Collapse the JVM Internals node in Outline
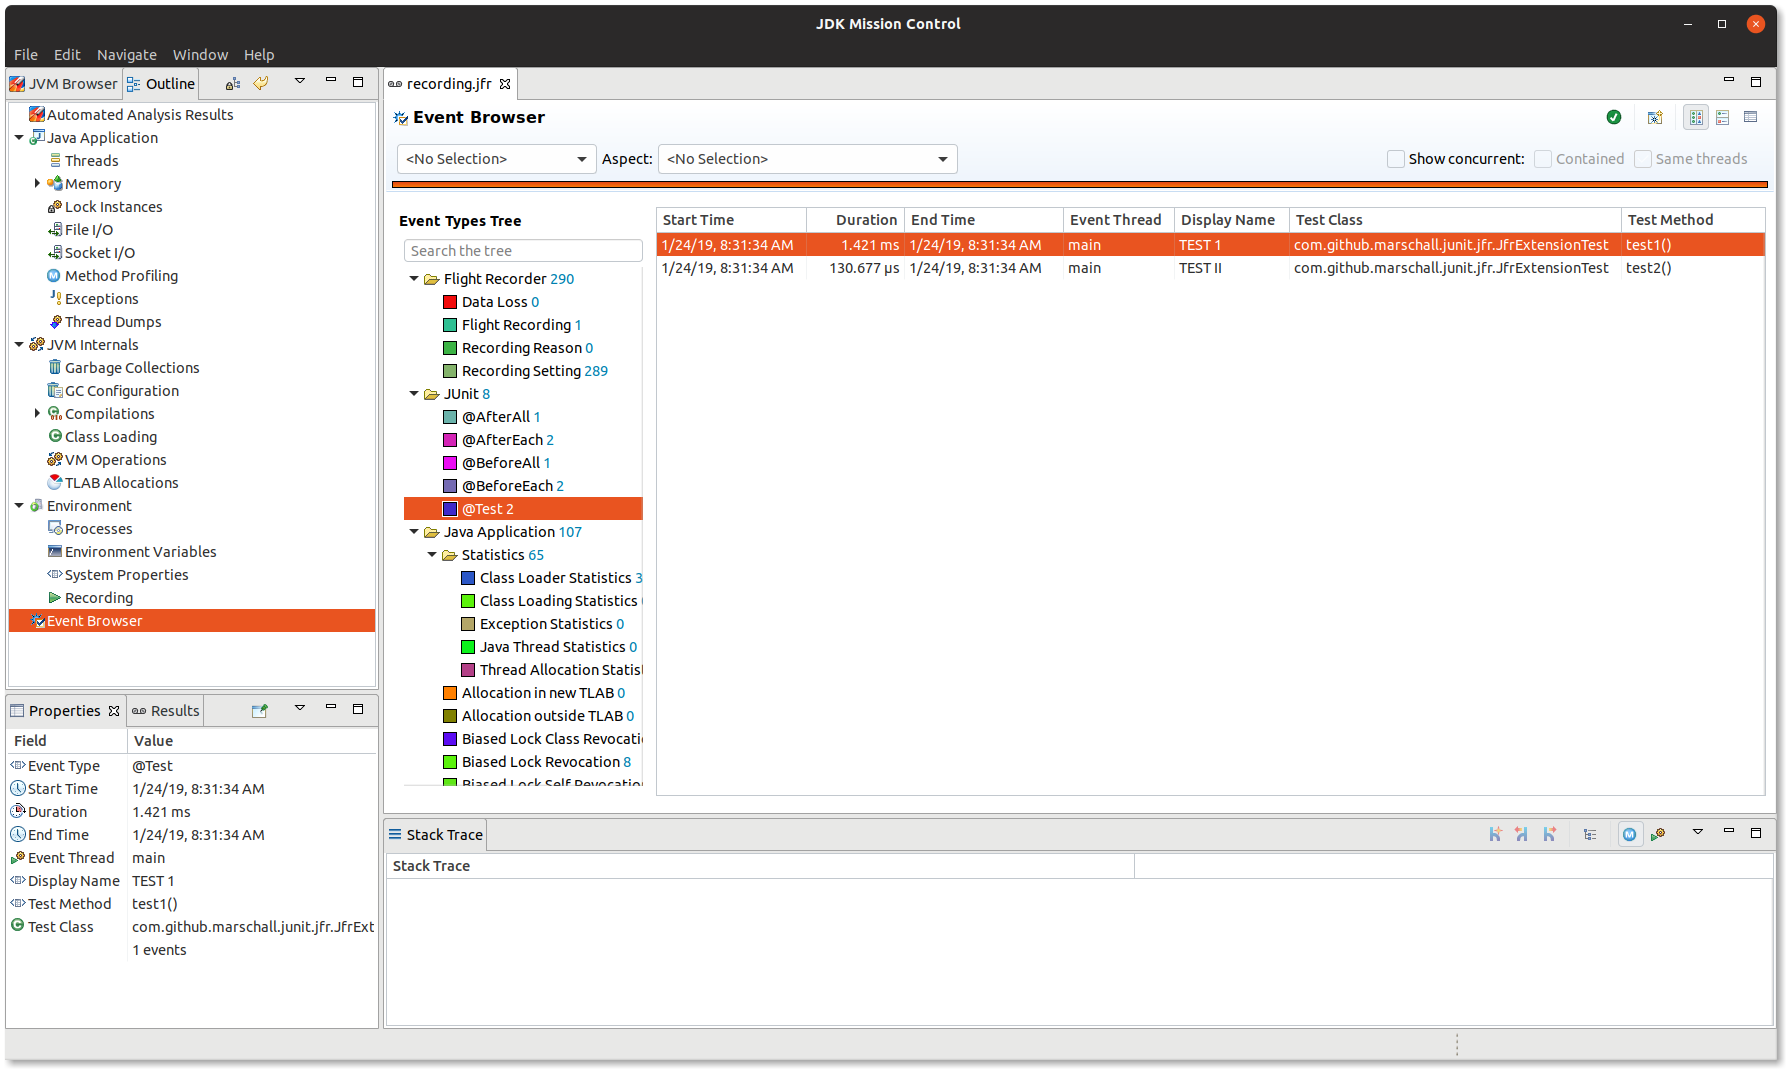Image resolution: width=1786 pixels, height=1069 pixels. click(x=19, y=344)
